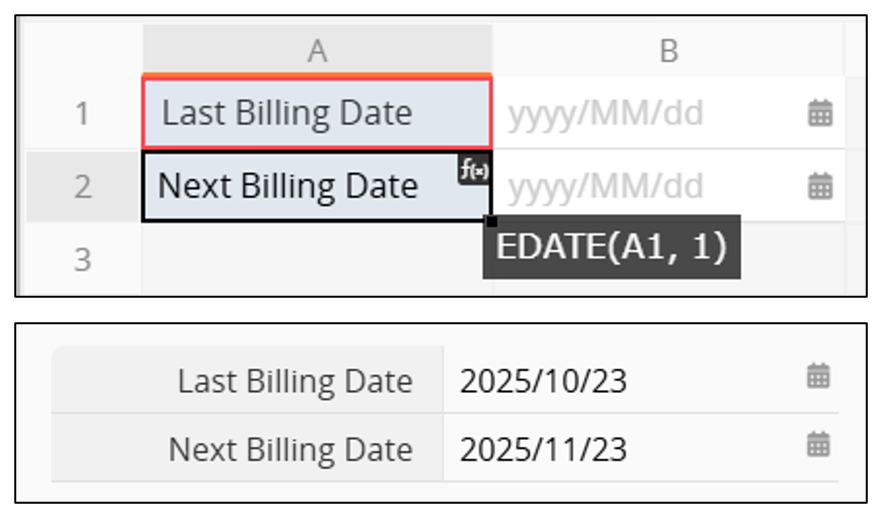Click calendar icon beside 2025/11/23
Viewport: 884px width, 517px height.
818,445
